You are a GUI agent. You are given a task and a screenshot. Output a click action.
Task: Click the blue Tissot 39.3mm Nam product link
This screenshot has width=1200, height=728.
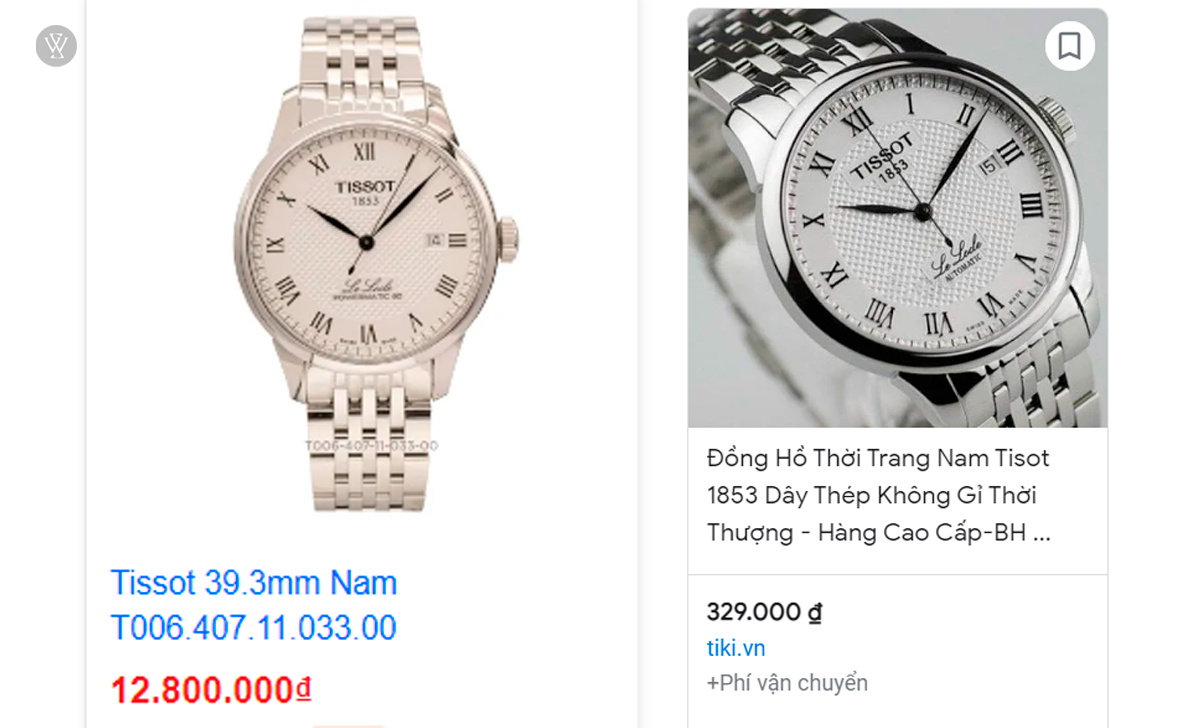pos(252,583)
